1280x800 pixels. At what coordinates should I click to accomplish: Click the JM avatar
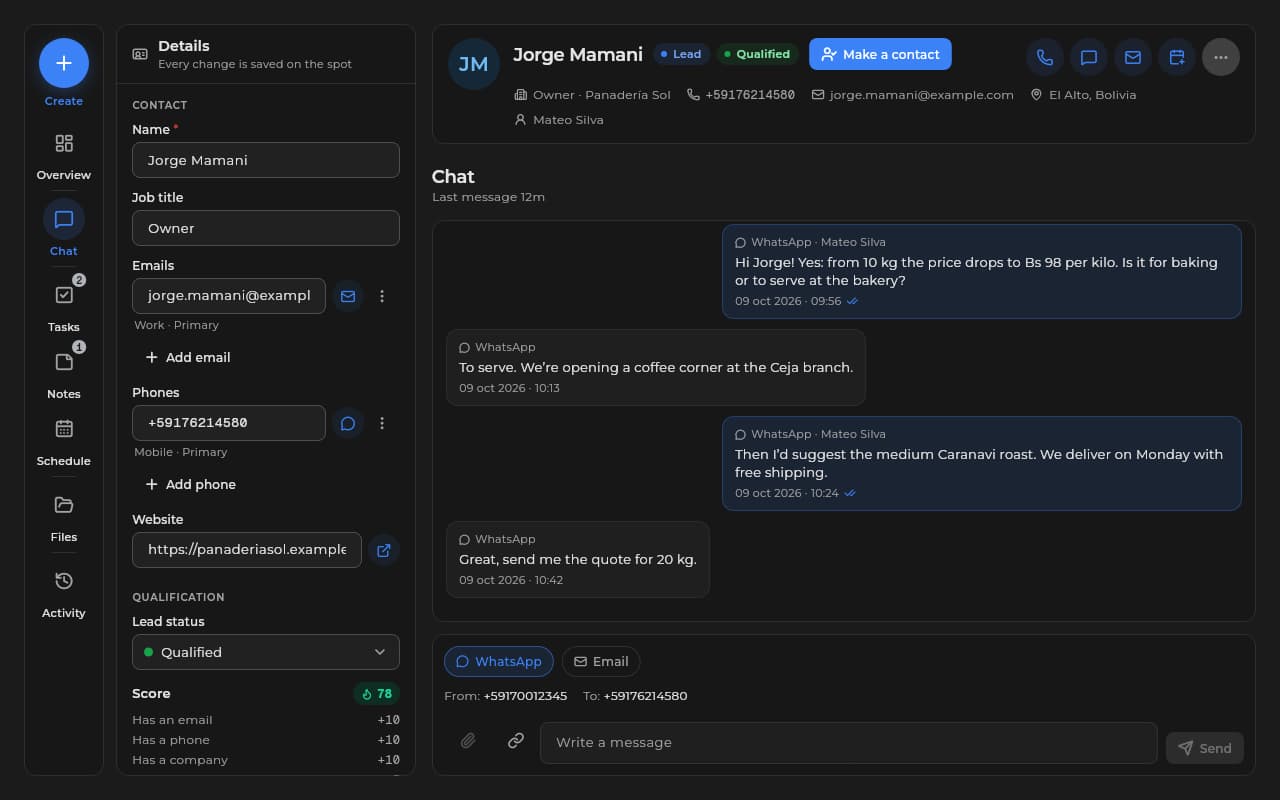point(474,64)
